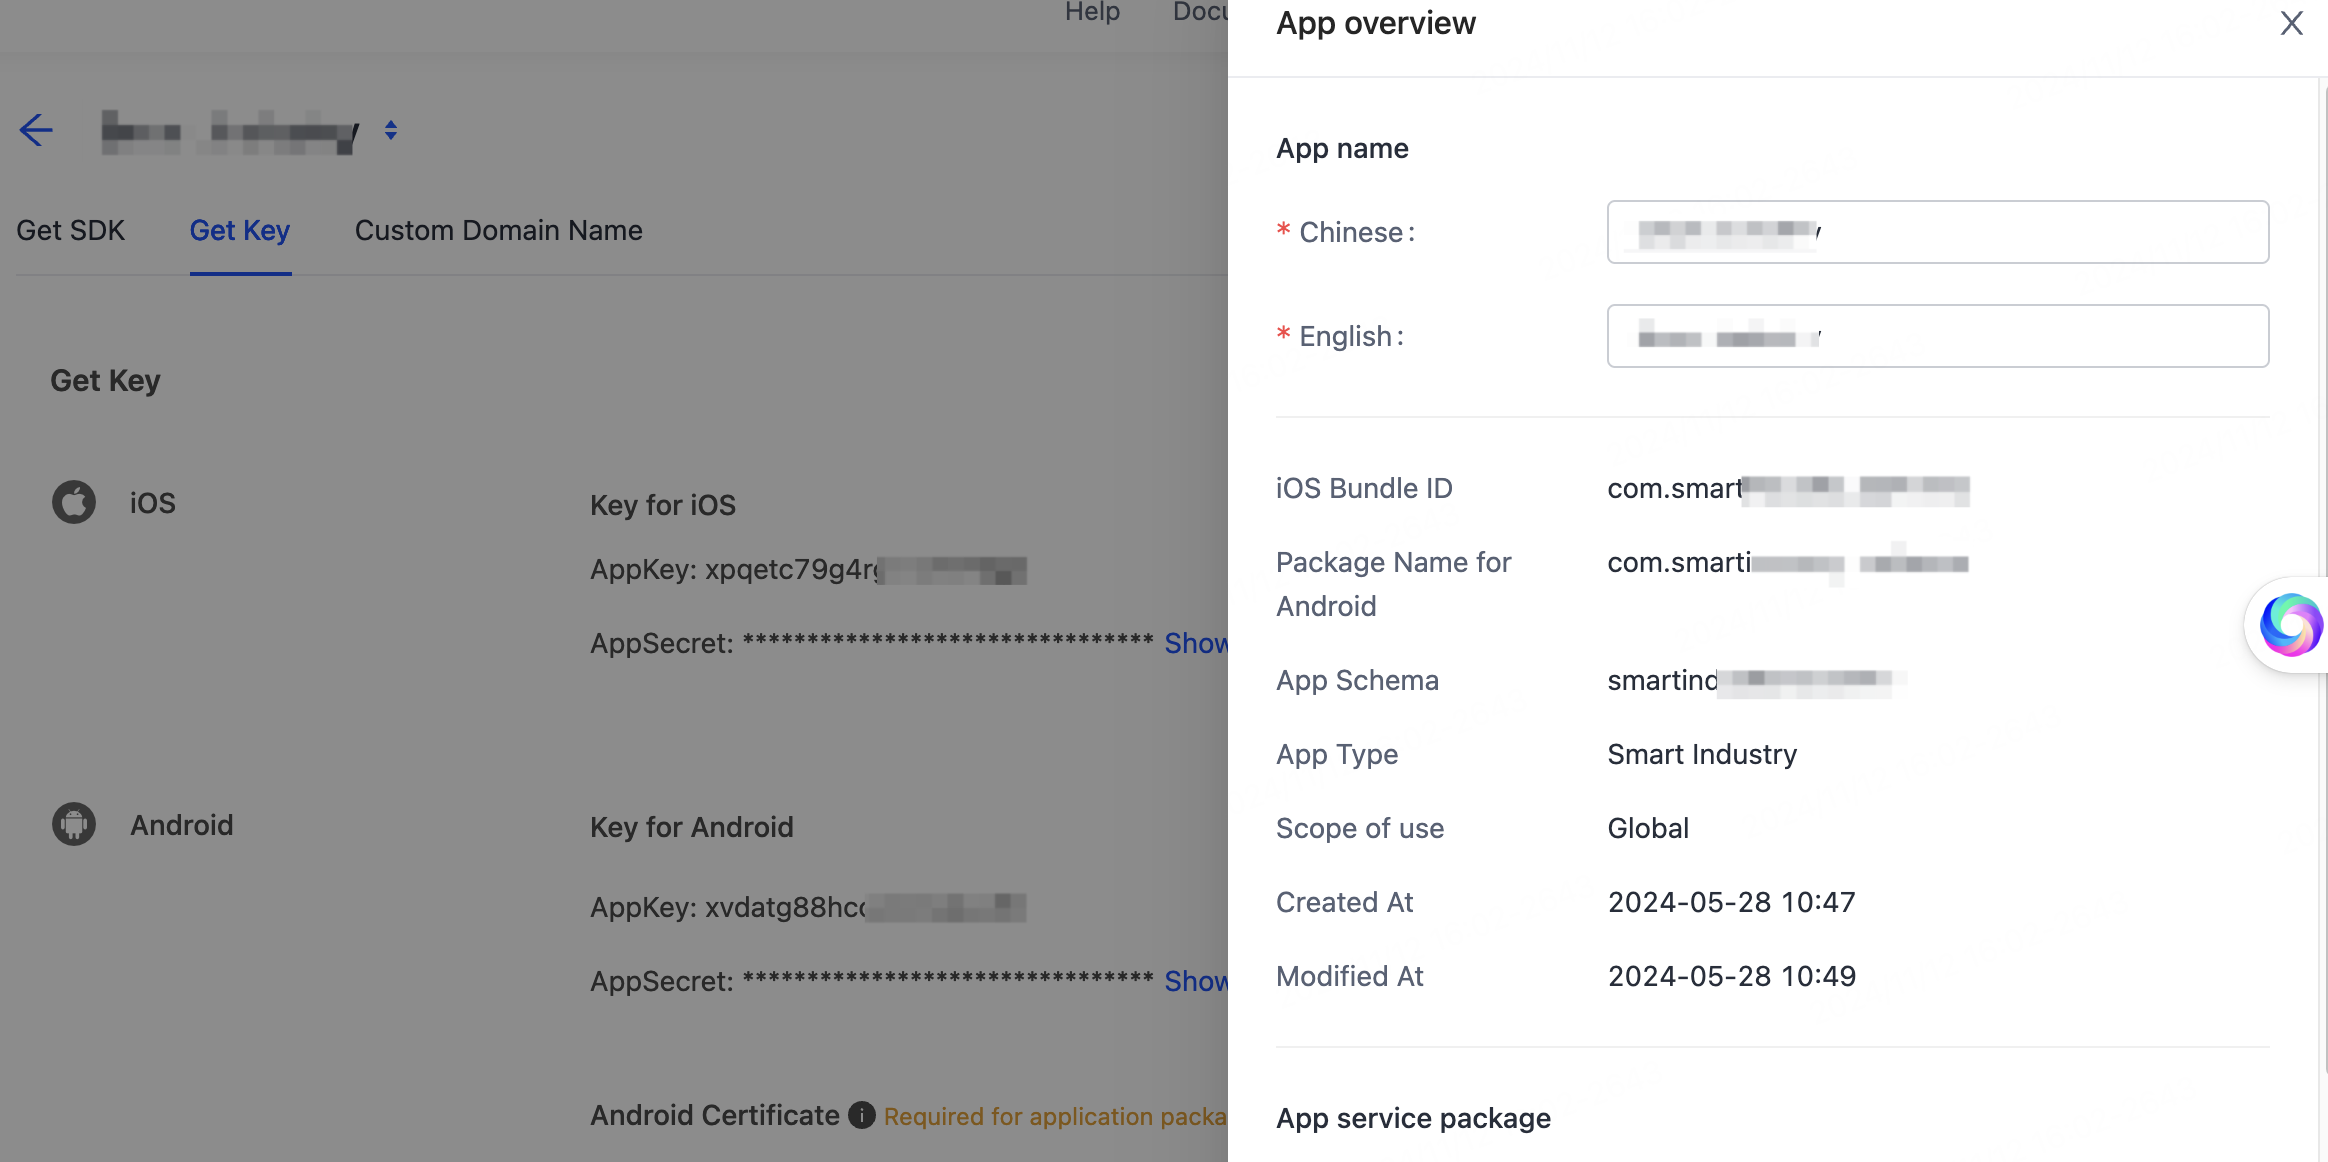Select the iOS AppKey value text
This screenshot has height=1162, width=2328.
click(x=865, y=570)
